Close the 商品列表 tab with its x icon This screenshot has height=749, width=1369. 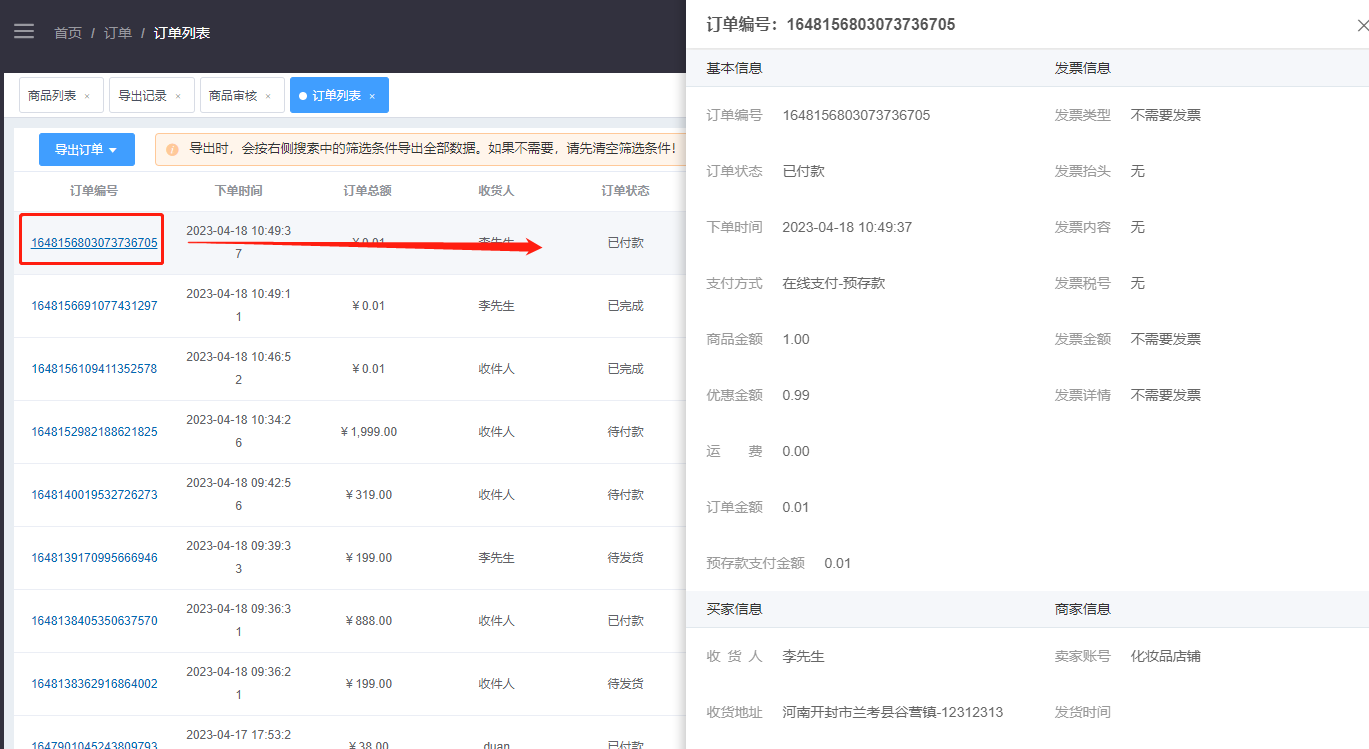[87, 96]
